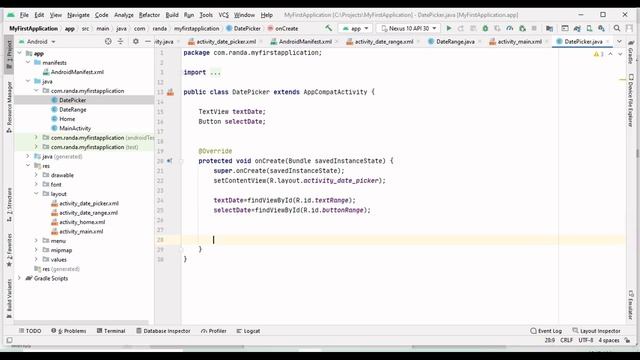Collapse the layout folder
The height and width of the screenshot is (360, 640).
pos(36,193)
